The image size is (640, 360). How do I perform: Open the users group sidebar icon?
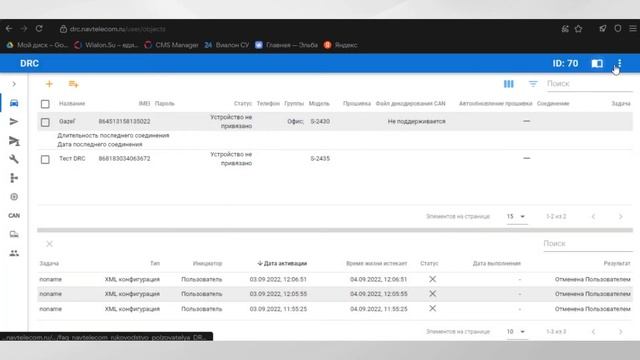coord(14,253)
